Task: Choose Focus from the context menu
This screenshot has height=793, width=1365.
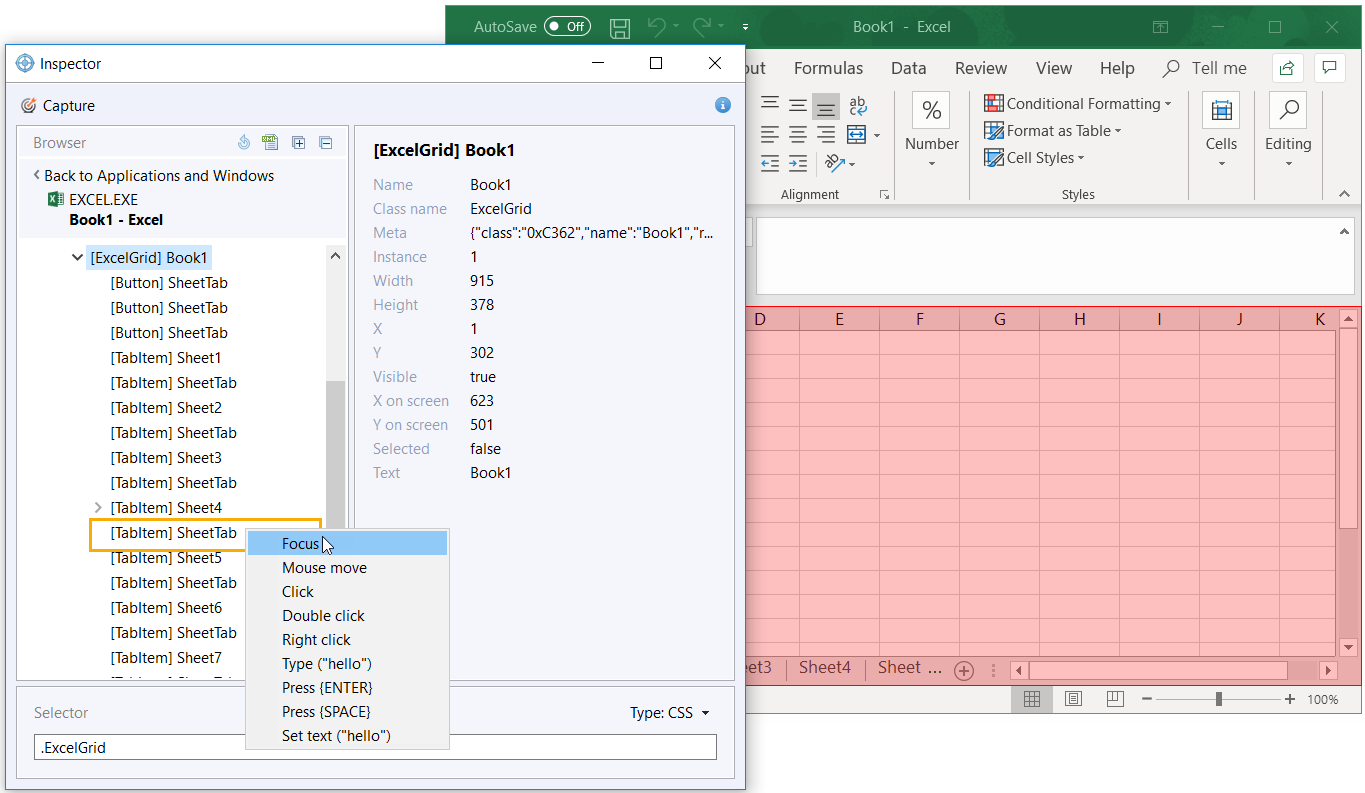Action: 347,544
